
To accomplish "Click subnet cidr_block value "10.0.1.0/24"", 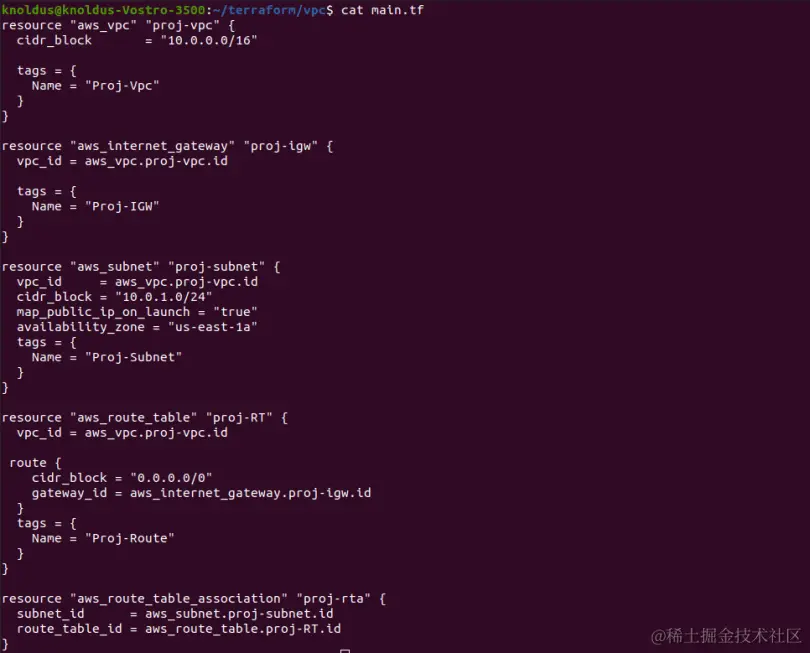I will tap(163, 297).
